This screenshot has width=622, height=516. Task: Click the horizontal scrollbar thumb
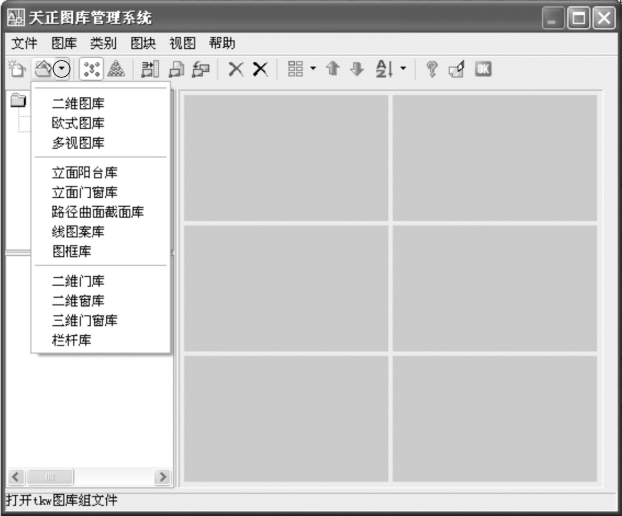[50, 476]
